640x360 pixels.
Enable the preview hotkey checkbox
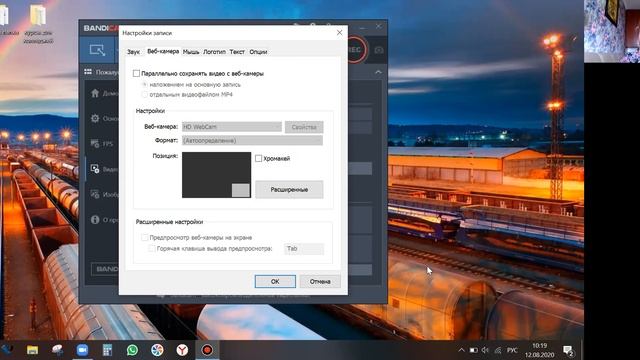coord(152,248)
